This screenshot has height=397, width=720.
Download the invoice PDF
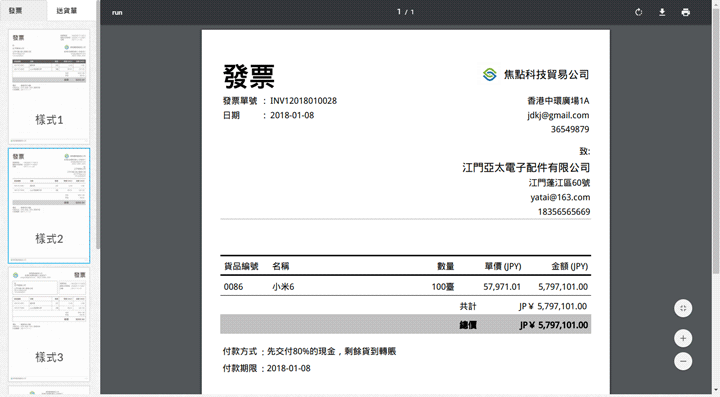pos(662,12)
